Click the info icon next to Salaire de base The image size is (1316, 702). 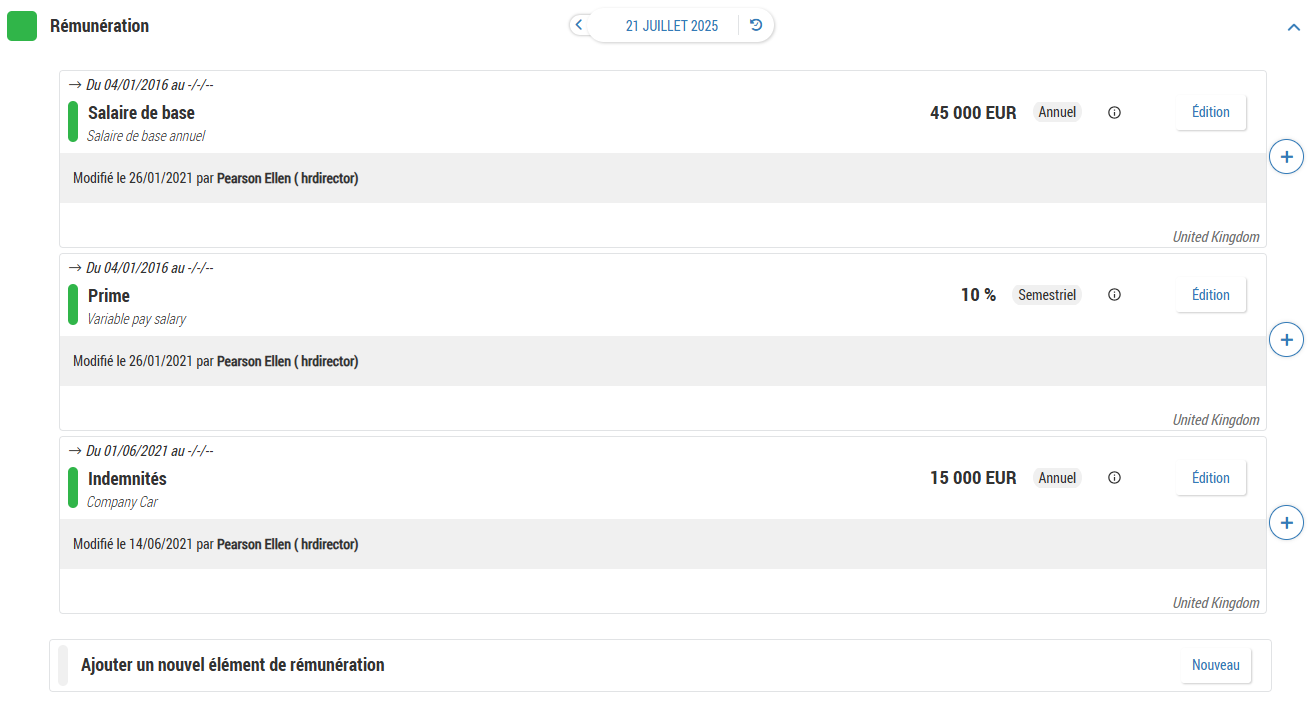pos(1114,113)
